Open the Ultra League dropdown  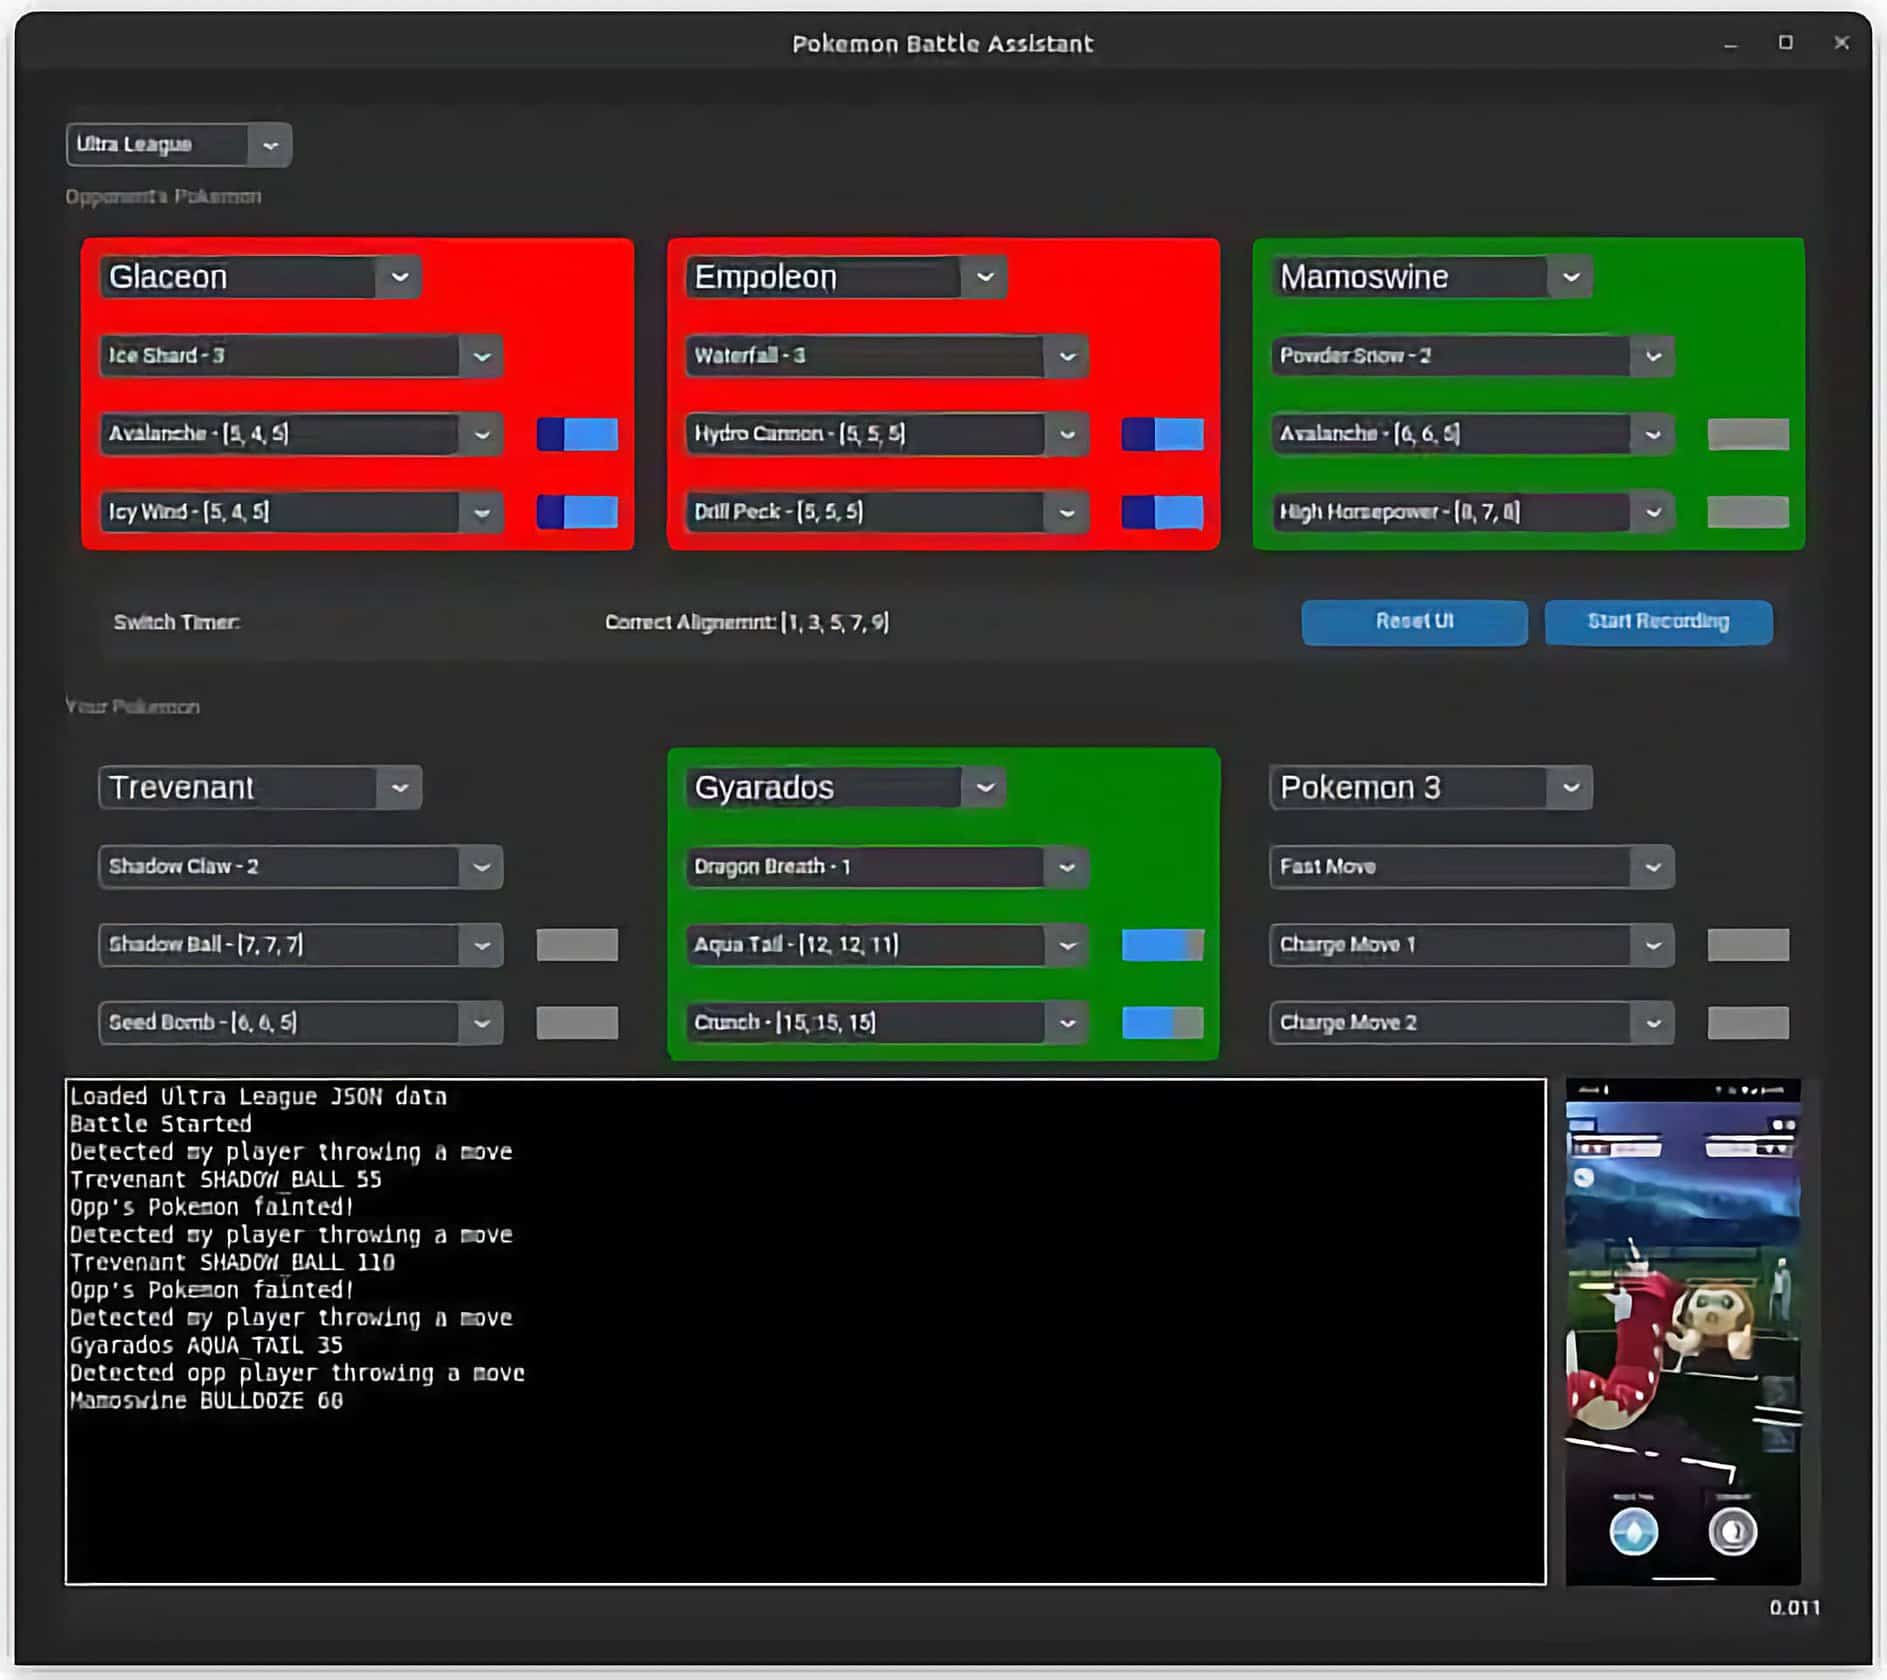[179, 145]
